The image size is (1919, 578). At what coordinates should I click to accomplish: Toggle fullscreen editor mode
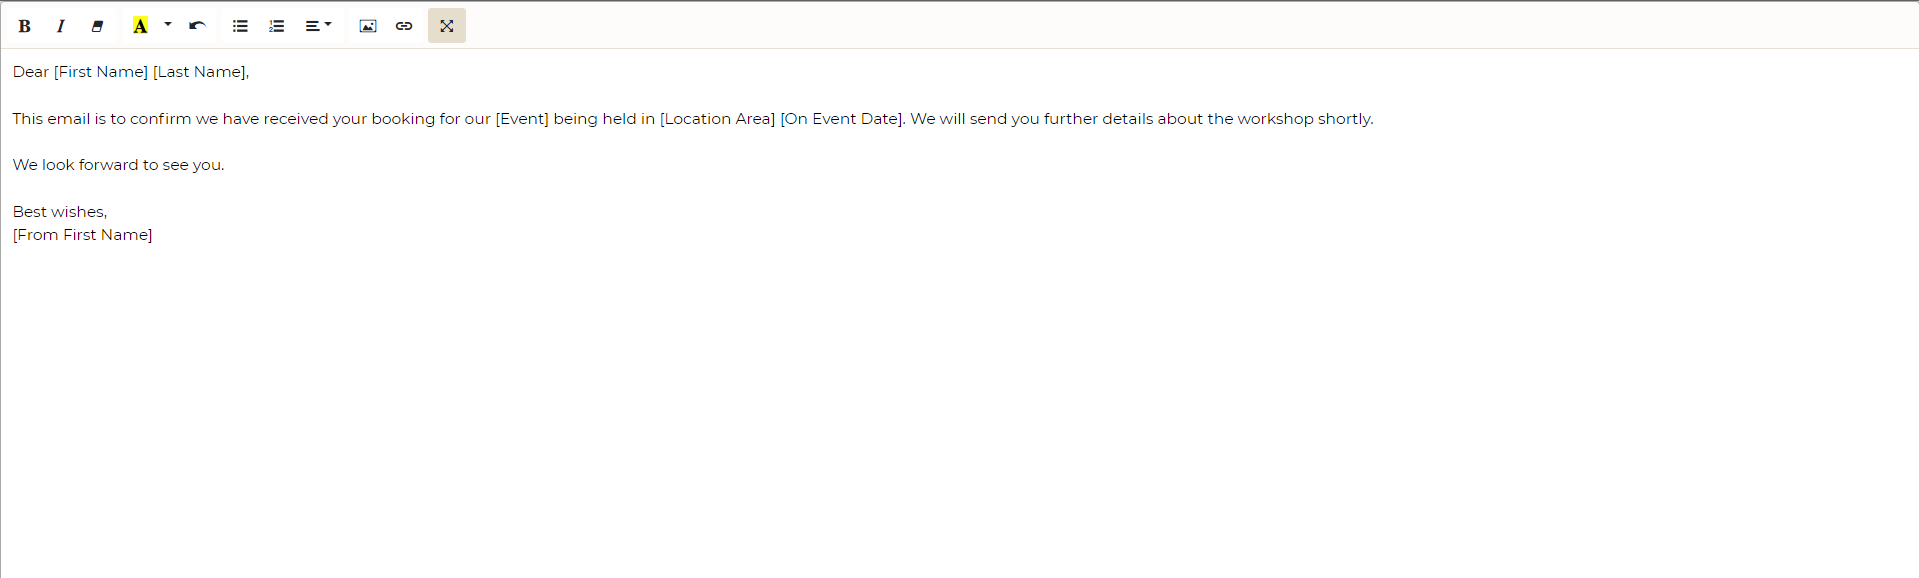[x=447, y=26]
